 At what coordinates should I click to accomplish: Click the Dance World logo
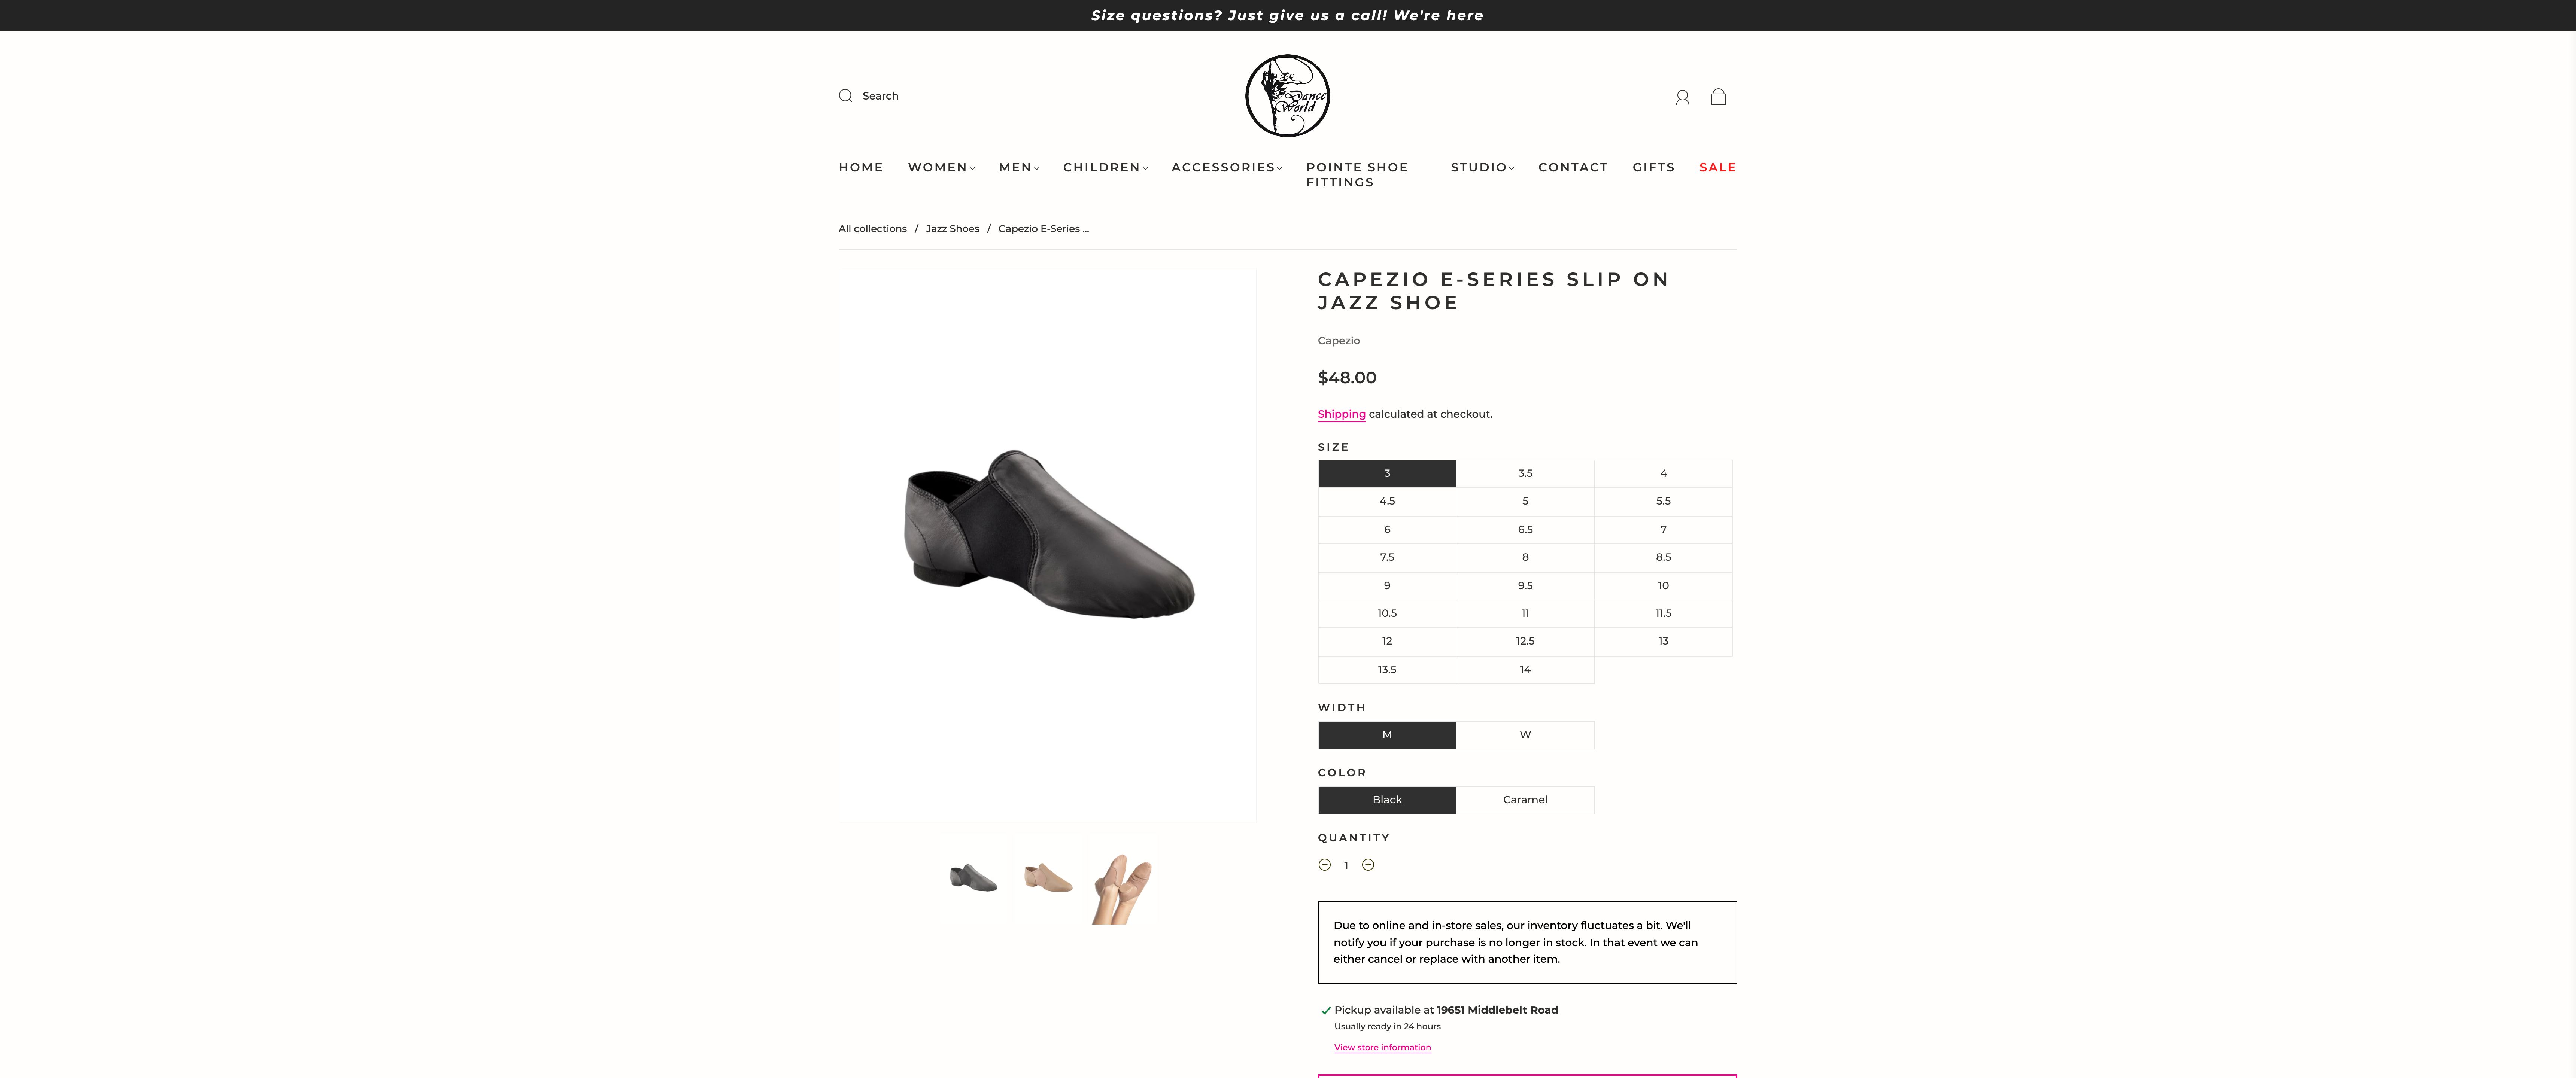pyautogui.click(x=1287, y=96)
